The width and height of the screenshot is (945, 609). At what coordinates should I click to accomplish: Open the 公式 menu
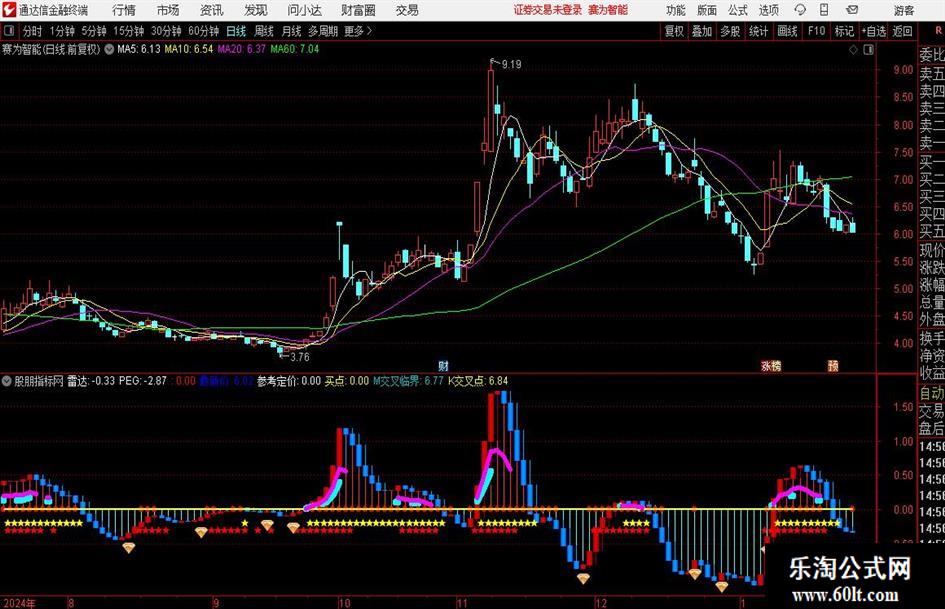pyautogui.click(x=738, y=10)
